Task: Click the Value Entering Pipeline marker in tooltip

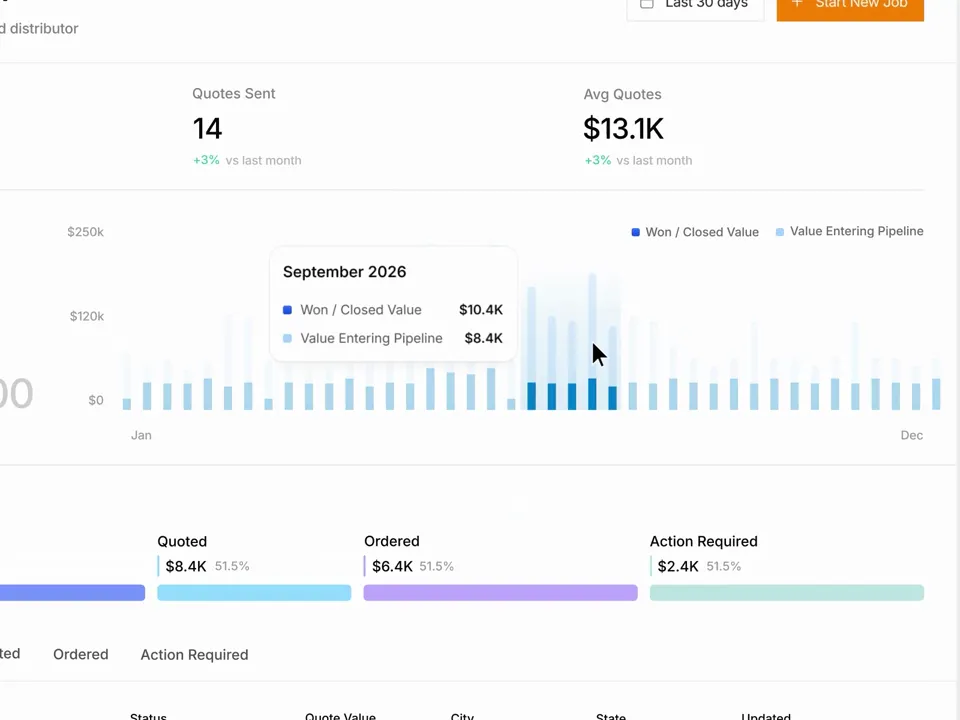Action: pyautogui.click(x=287, y=338)
